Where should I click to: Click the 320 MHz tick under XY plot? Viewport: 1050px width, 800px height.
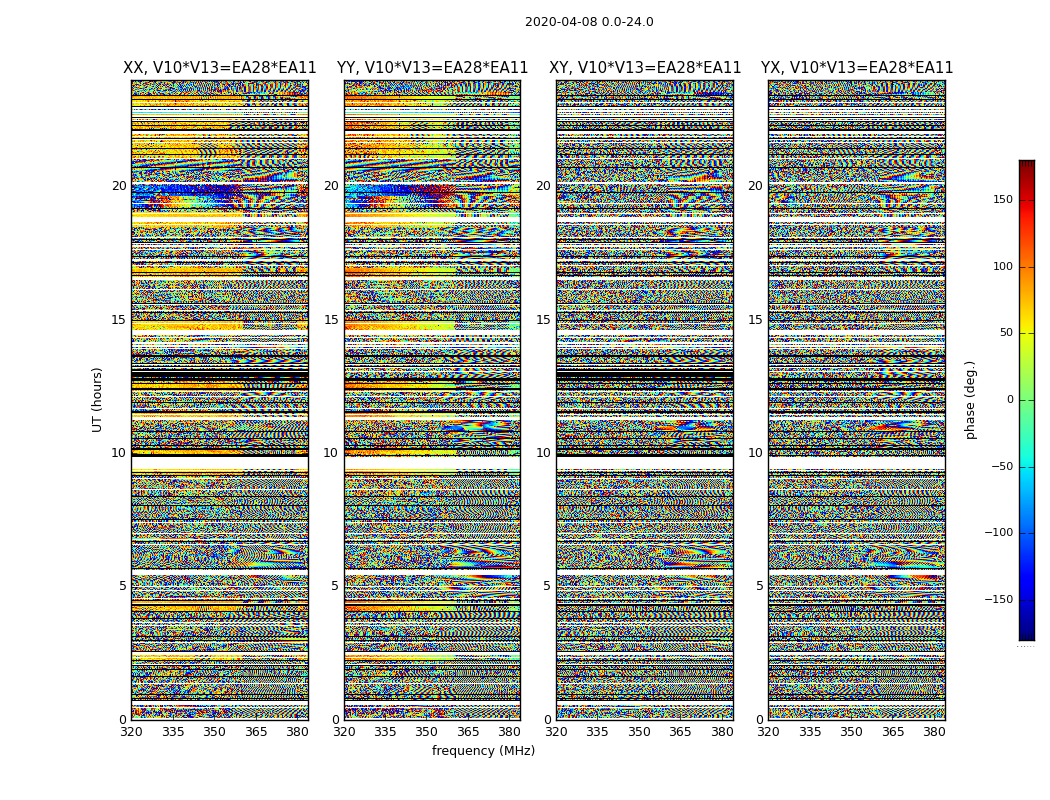click(x=556, y=732)
